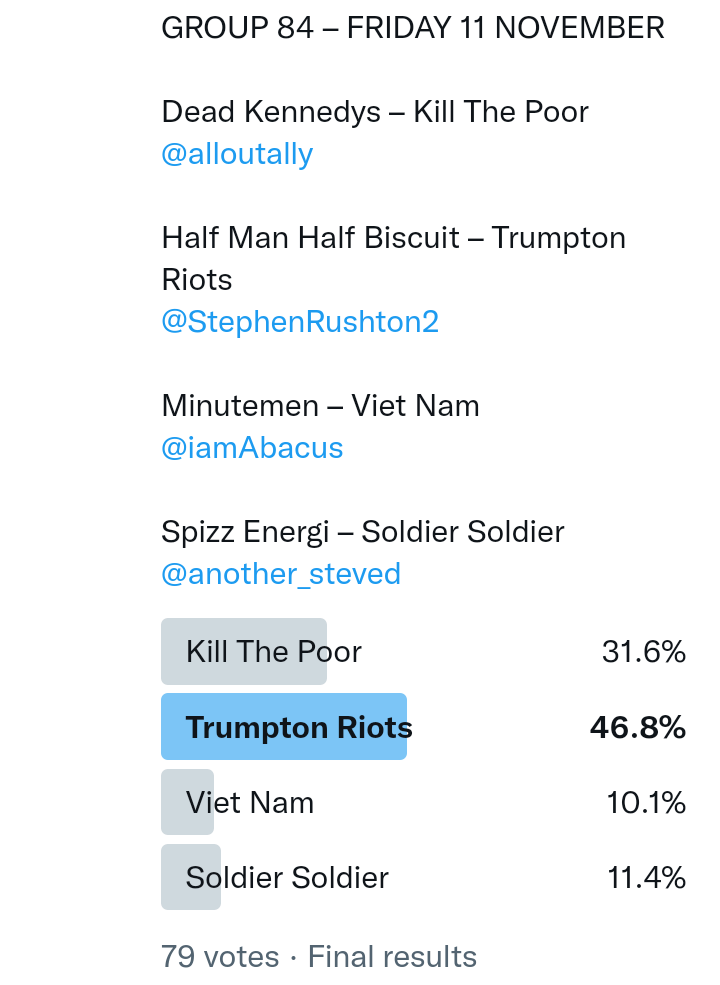Click the Minutemen – Viet Nam entry
This screenshot has height=985, width=720.
coord(320,406)
